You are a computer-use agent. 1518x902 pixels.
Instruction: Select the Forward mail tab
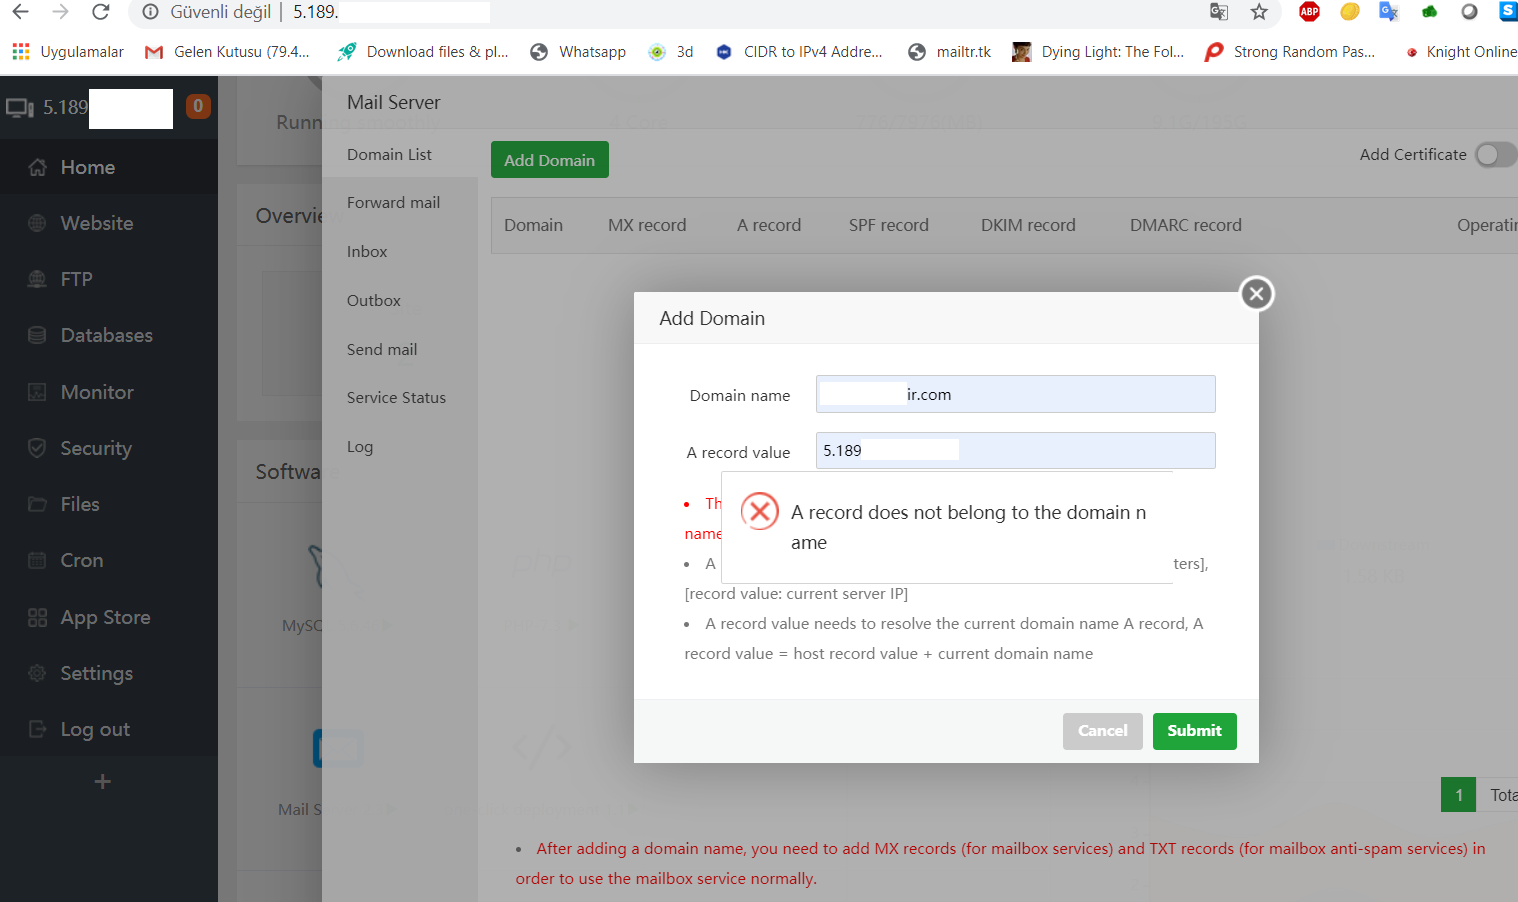[x=400, y=203]
